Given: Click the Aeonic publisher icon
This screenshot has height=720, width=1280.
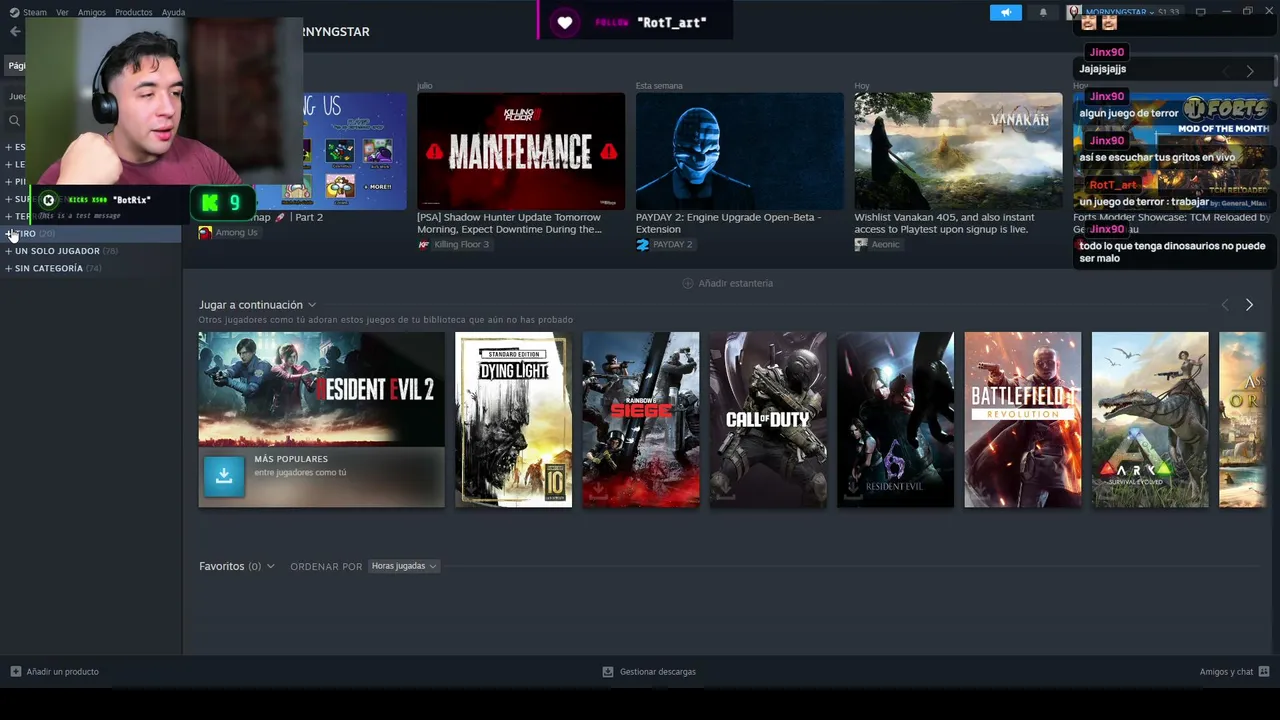Looking at the screenshot, I should point(860,244).
